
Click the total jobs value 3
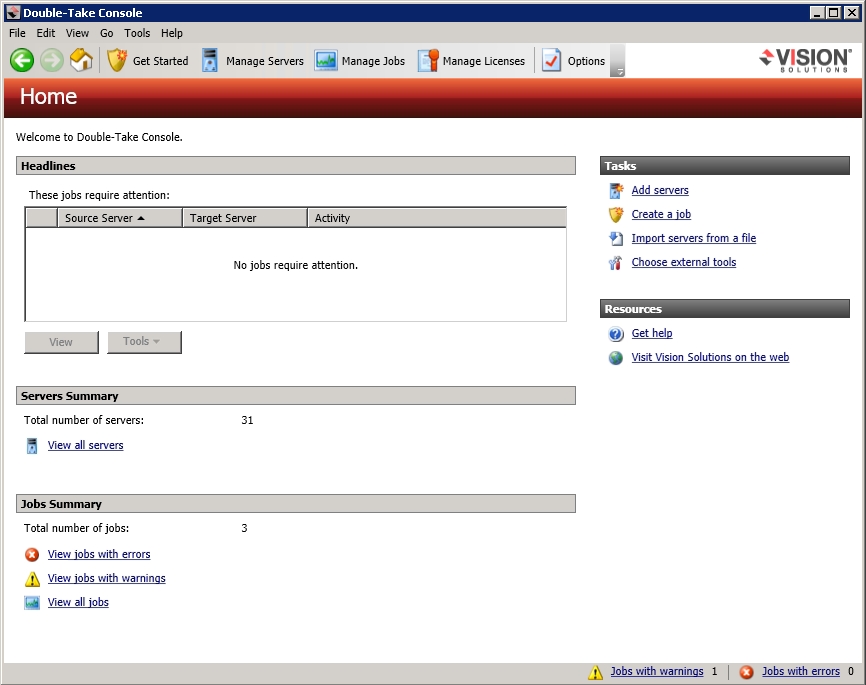point(244,529)
